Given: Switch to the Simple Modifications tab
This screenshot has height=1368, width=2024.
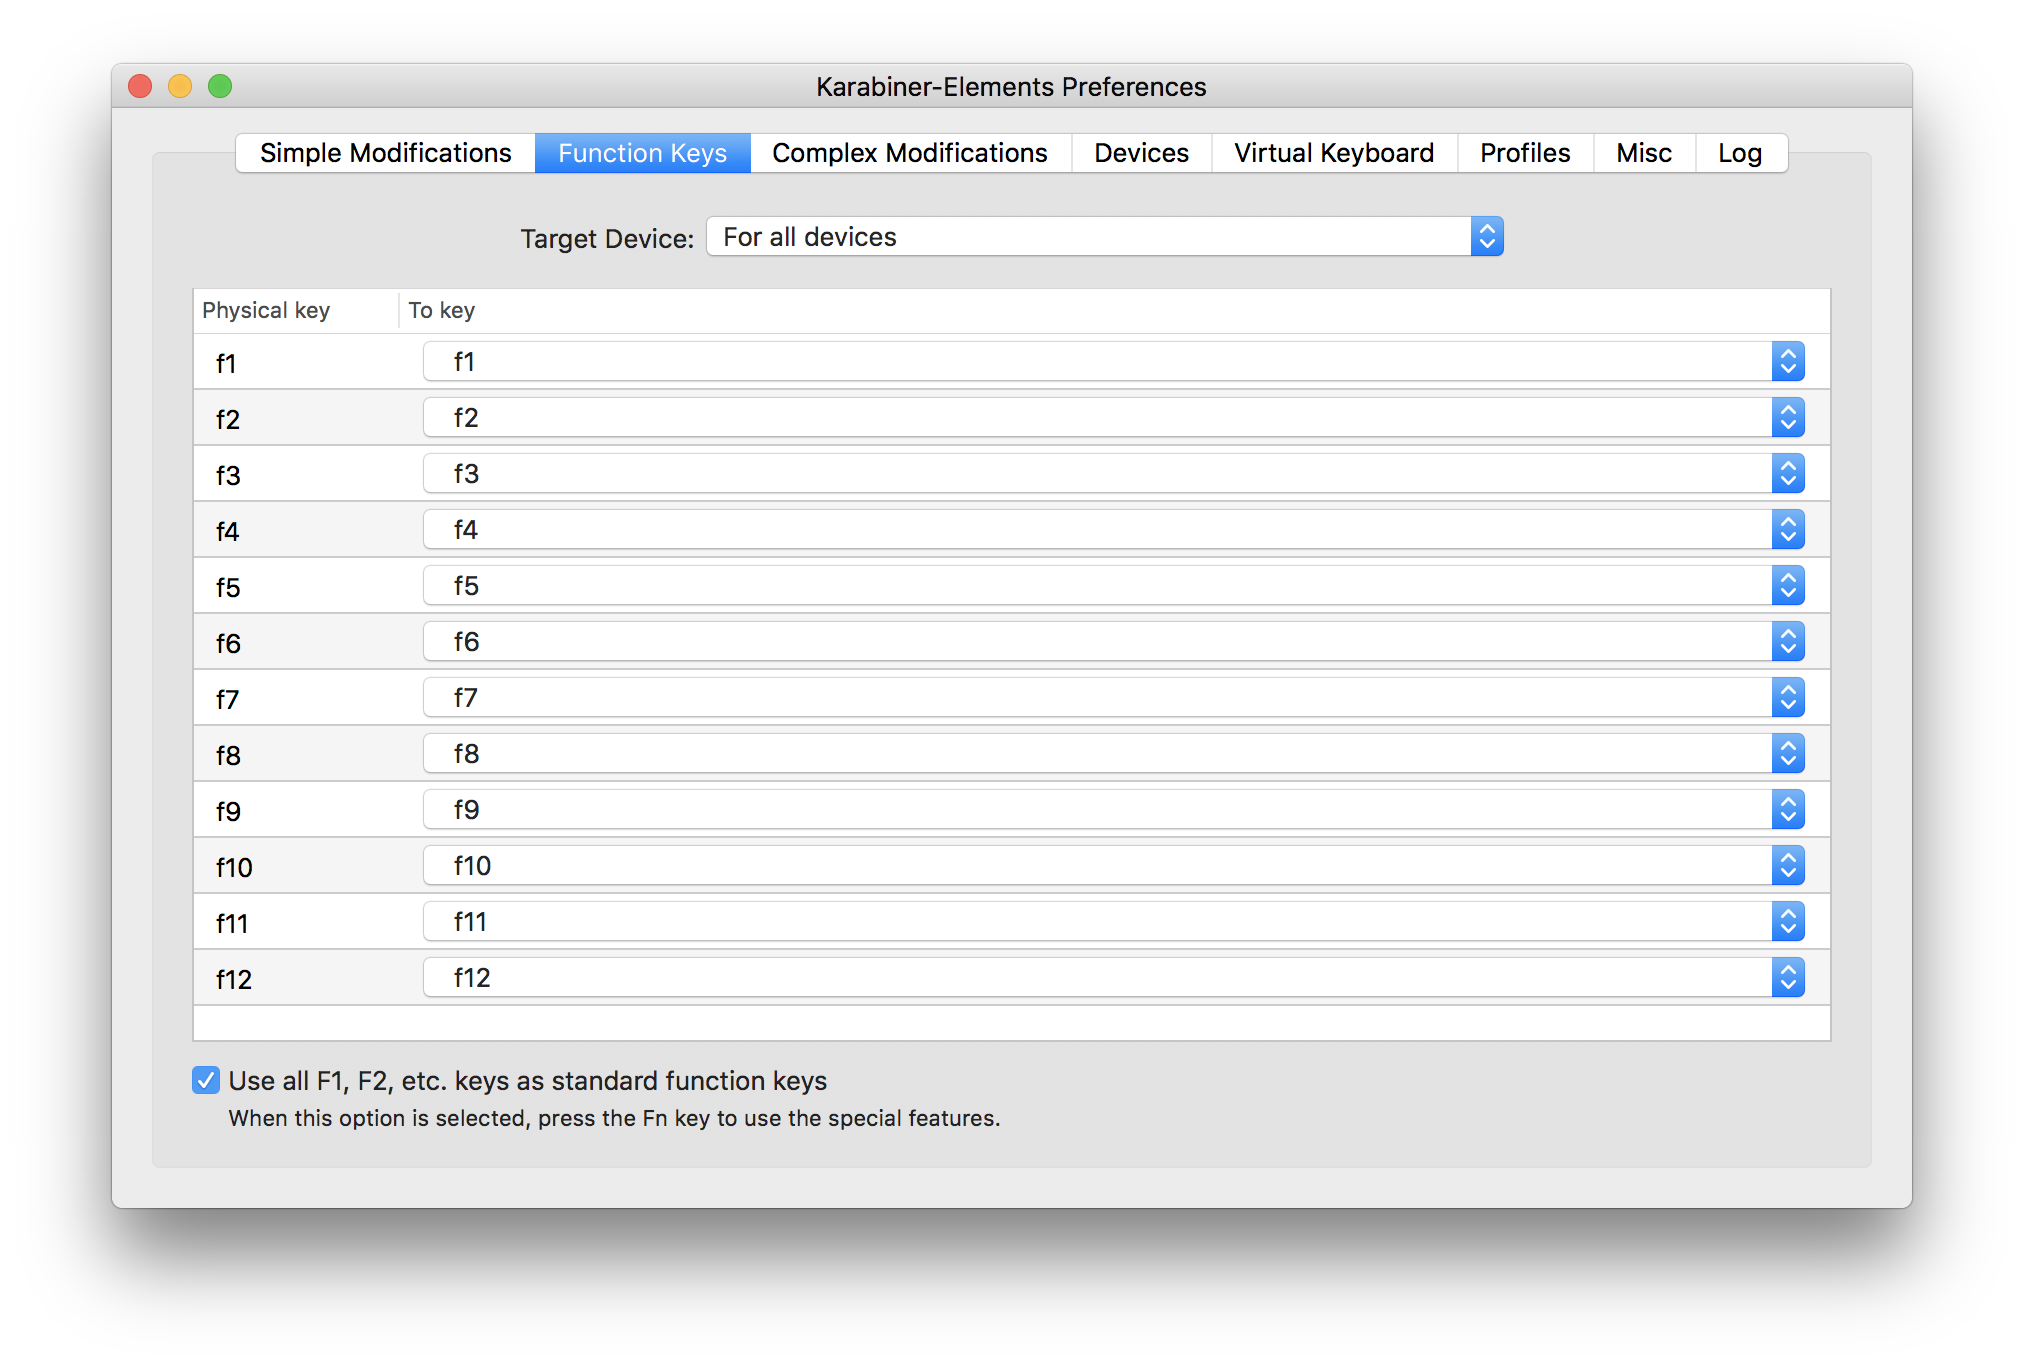Looking at the screenshot, I should (385, 152).
